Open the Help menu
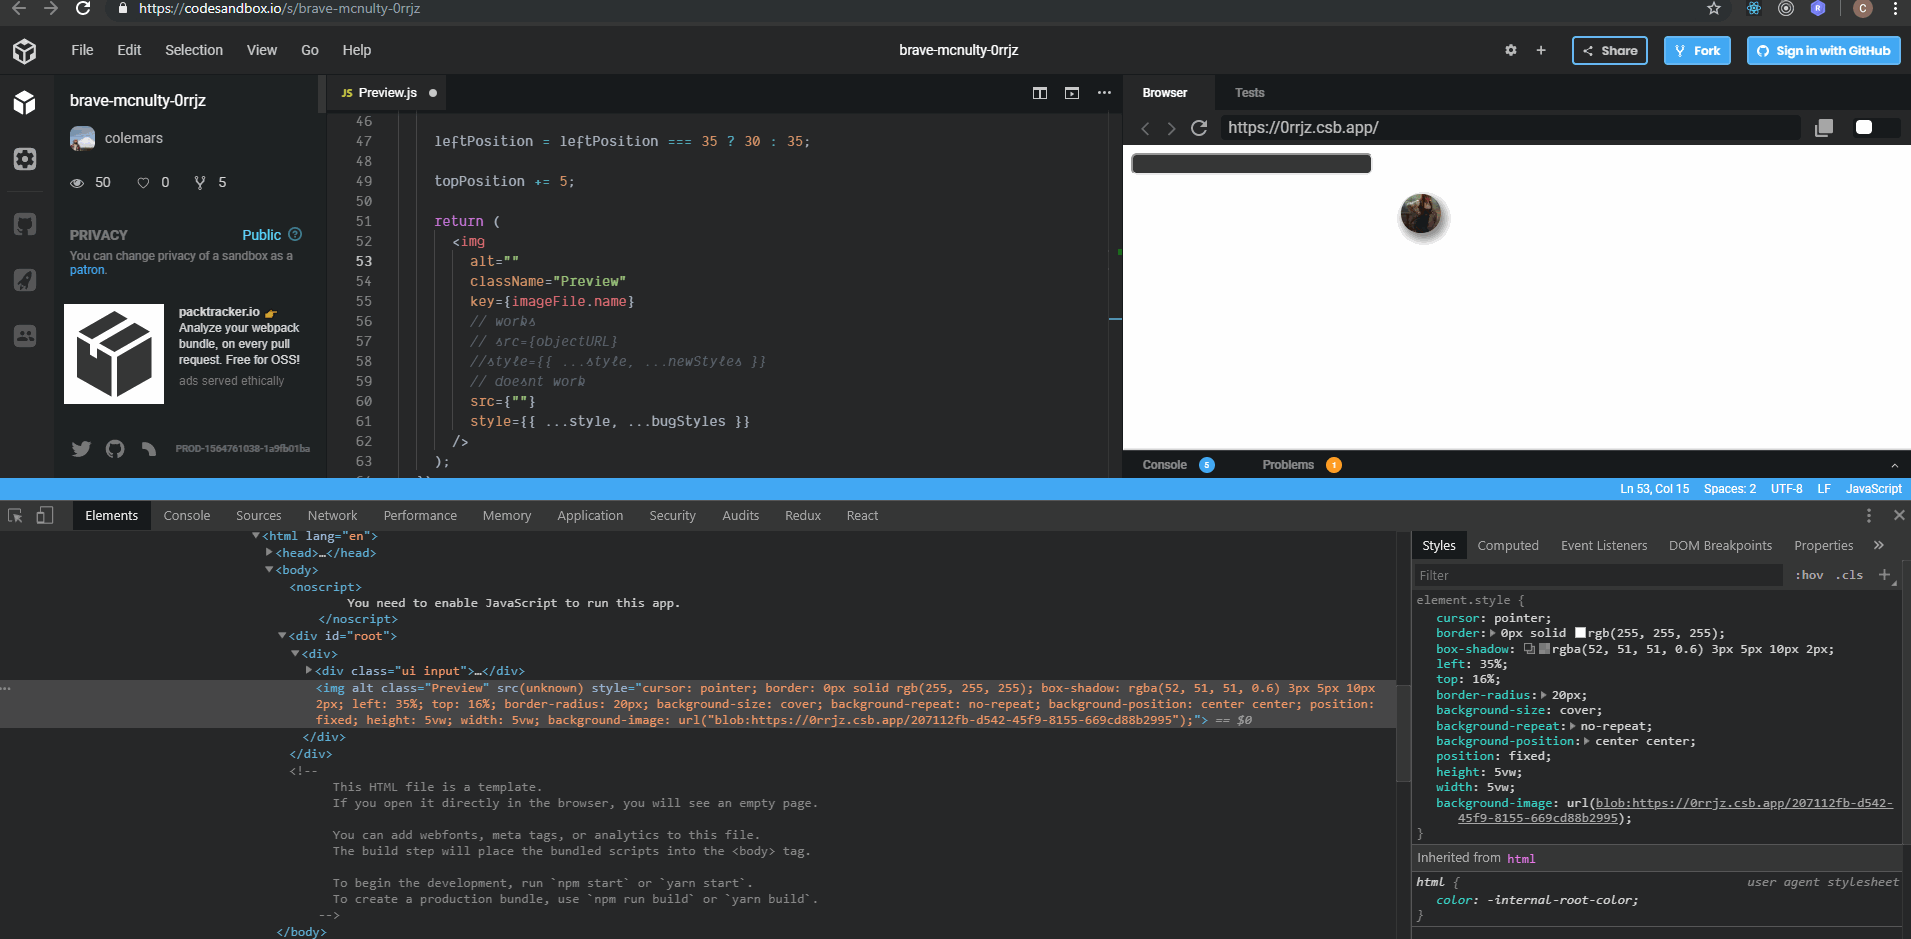The image size is (1911, 939). click(356, 50)
